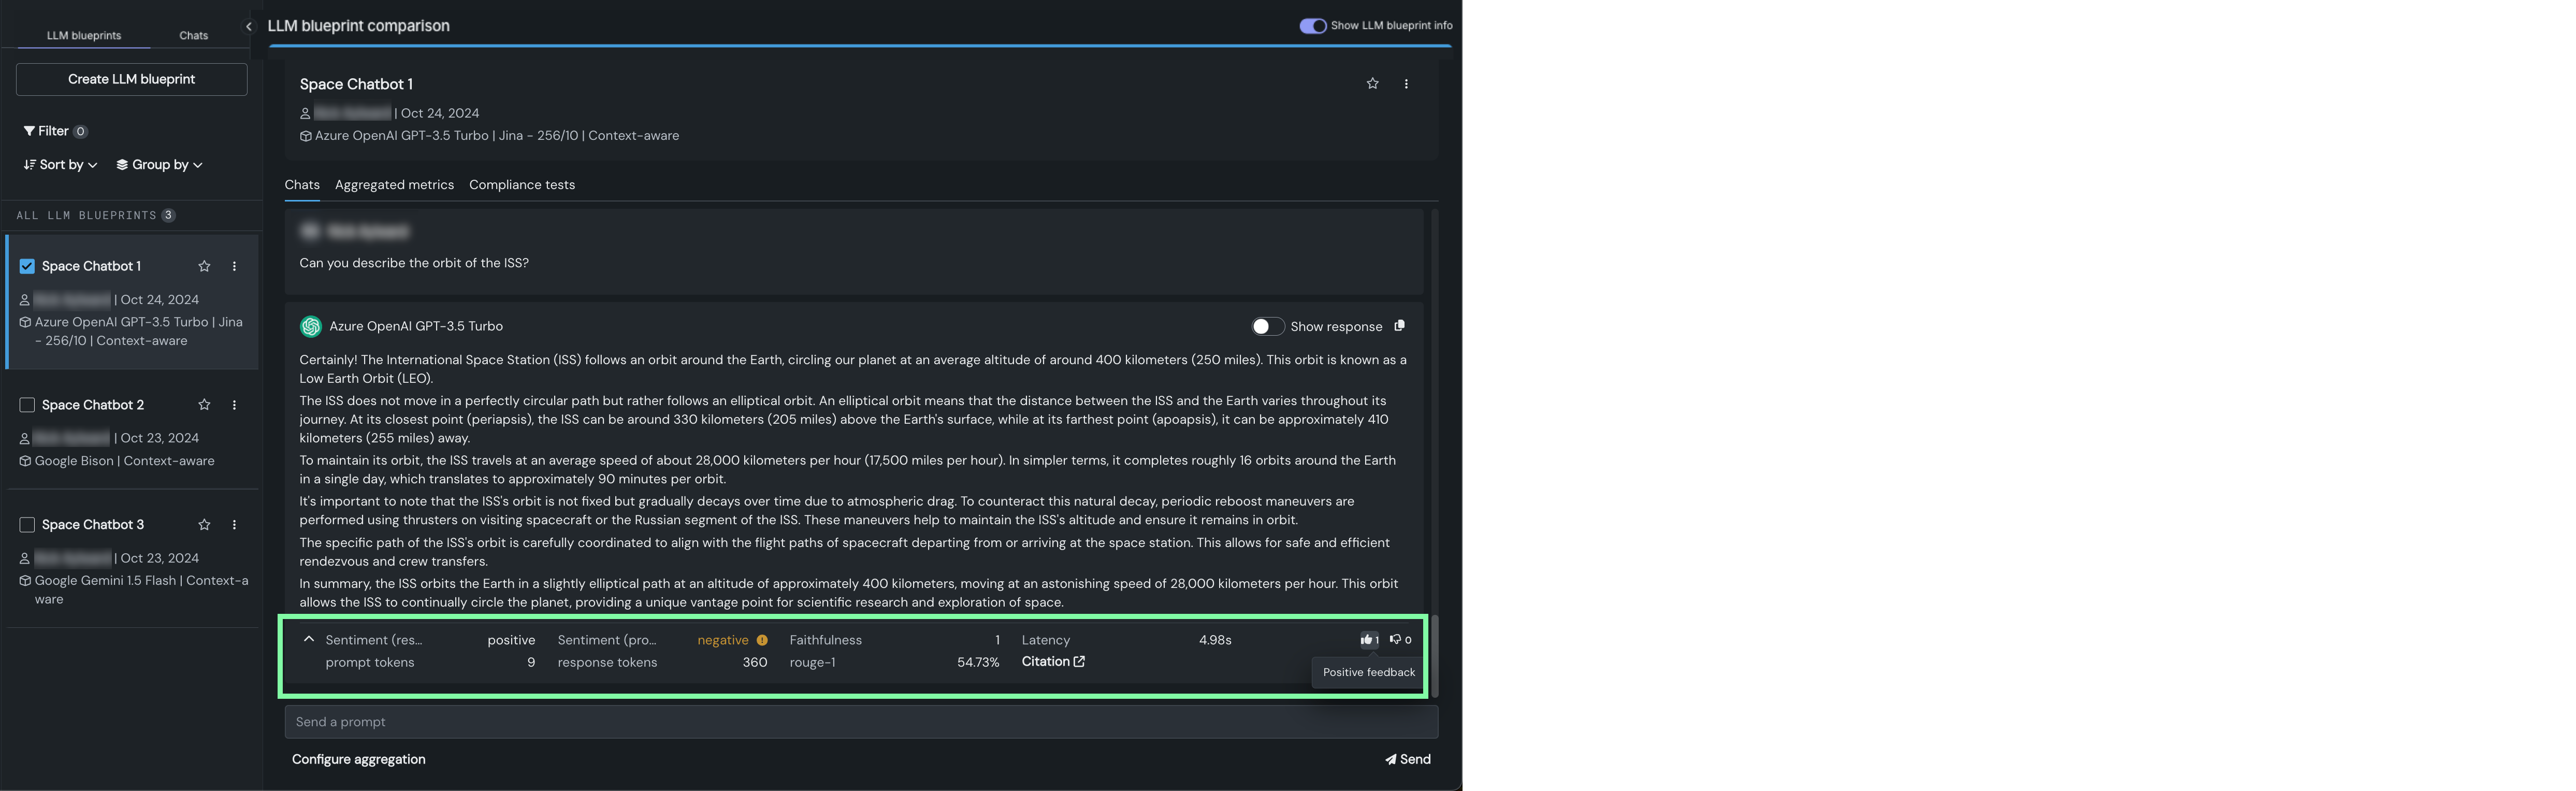
Task: Open the Citation link
Action: tap(1053, 662)
